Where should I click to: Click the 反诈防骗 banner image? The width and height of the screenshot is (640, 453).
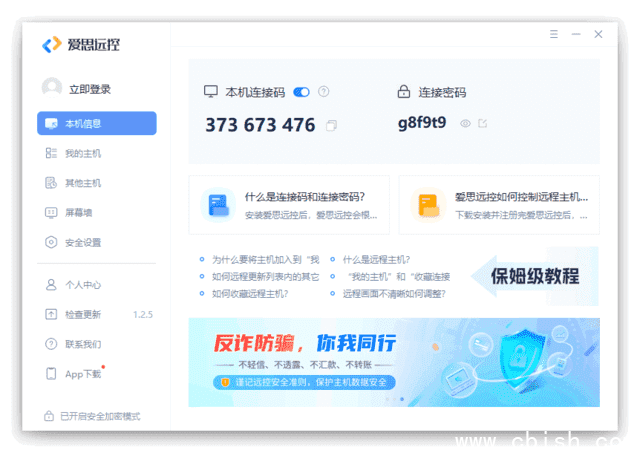[x=394, y=362]
